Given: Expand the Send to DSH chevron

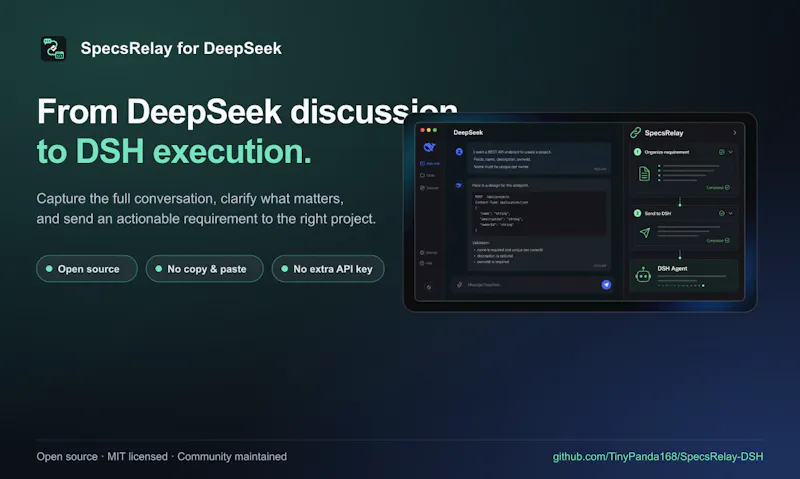Looking at the screenshot, I should (x=731, y=213).
